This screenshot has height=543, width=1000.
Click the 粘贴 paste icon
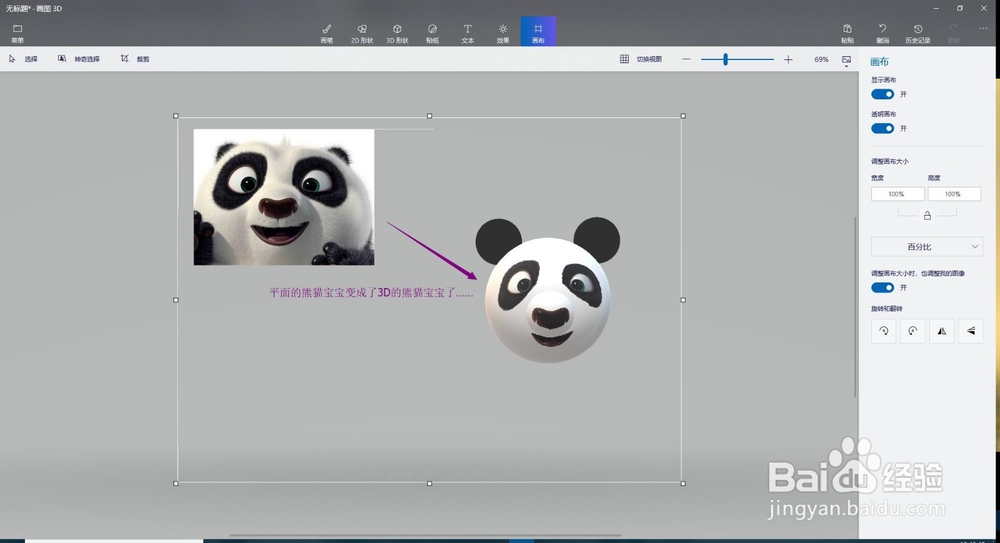pos(847,29)
